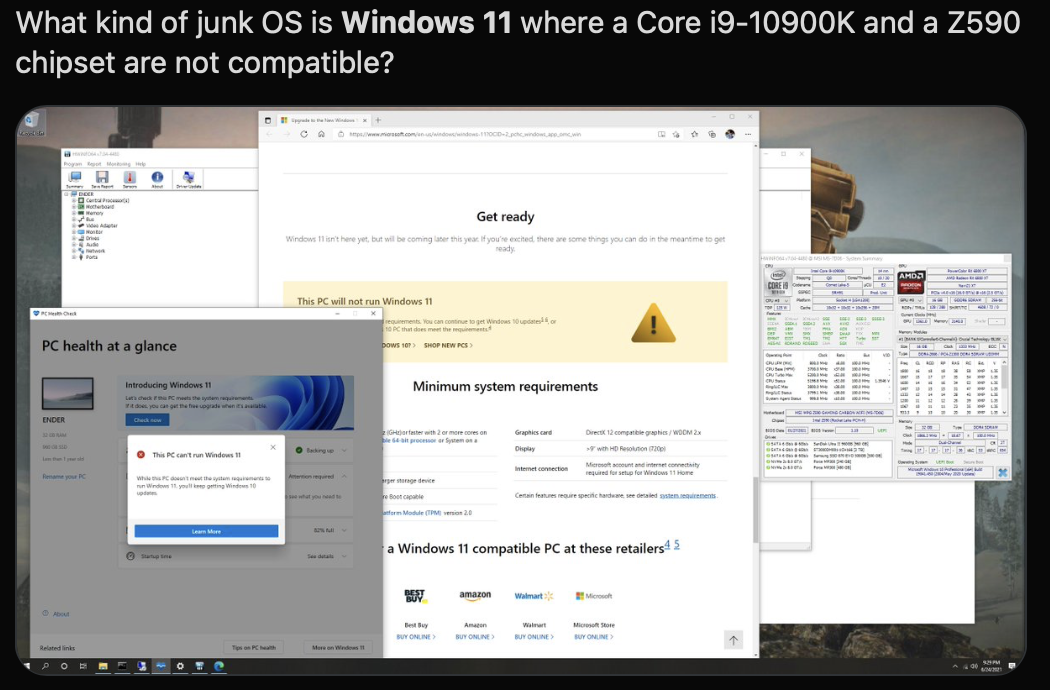Expand the Central Processor(s) node
Screen dimensions: 1050x690
[x=74, y=200]
